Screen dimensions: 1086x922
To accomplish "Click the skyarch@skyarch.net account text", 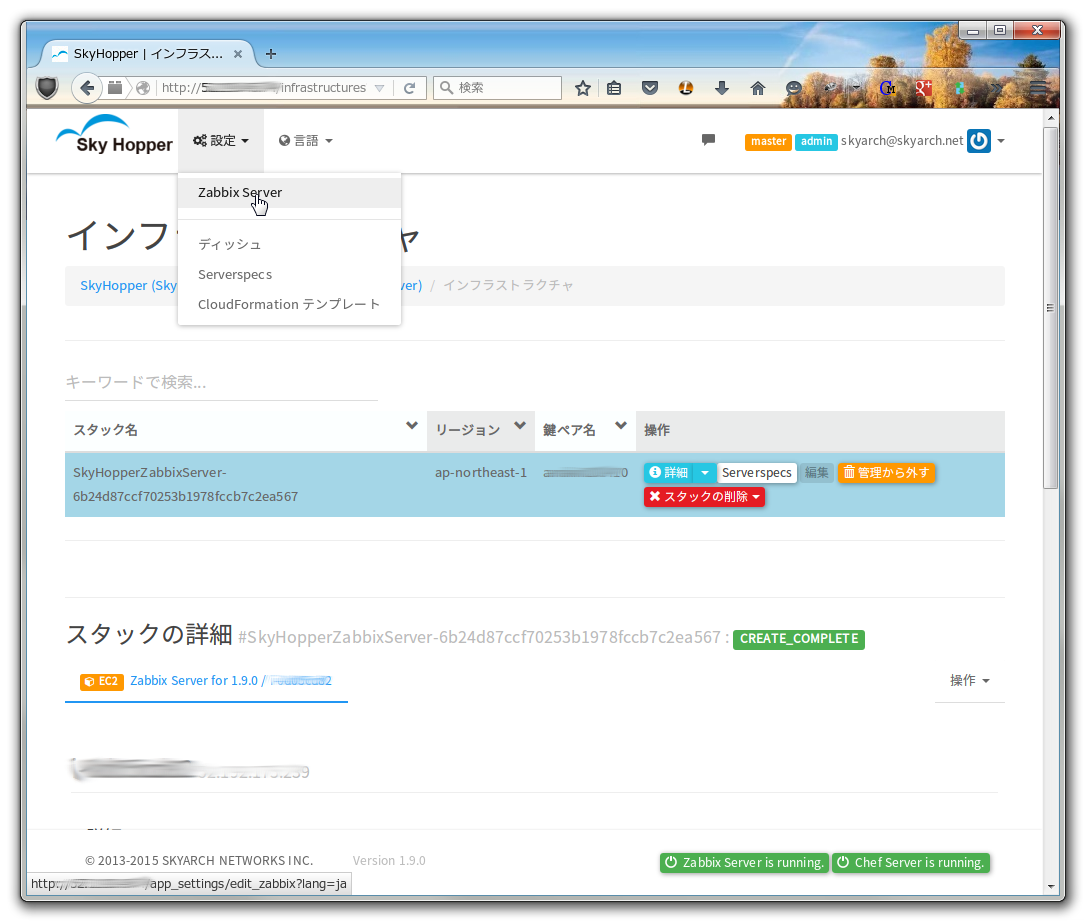I will (x=902, y=141).
